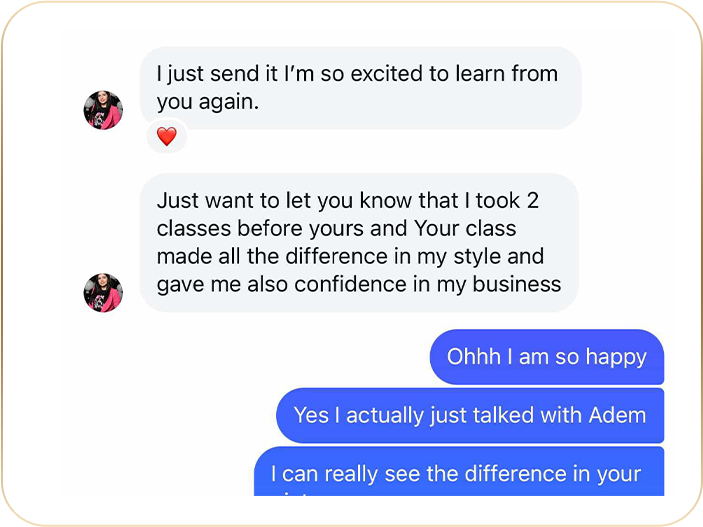Click the number "2" after "I took"
Image resolution: width=703 pixels, height=527 pixels.
point(533,200)
